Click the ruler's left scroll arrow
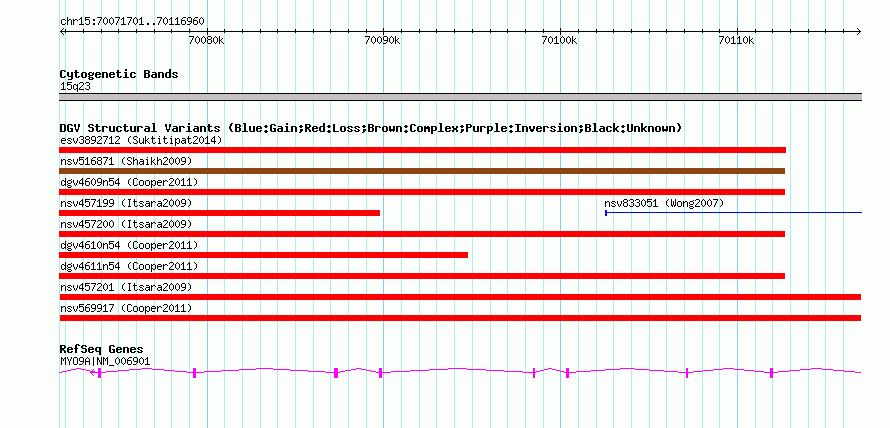 (x=63, y=31)
